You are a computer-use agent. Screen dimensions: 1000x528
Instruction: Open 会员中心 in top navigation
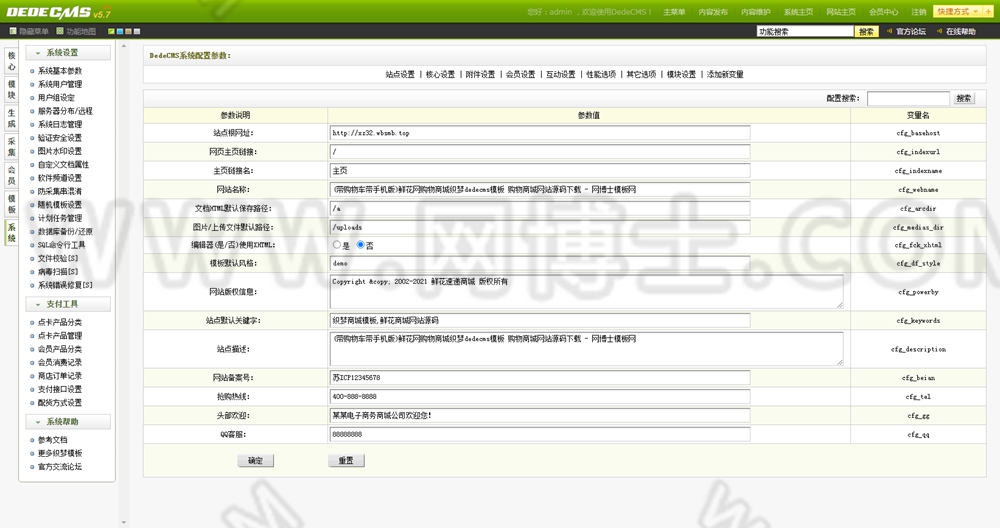884,12
